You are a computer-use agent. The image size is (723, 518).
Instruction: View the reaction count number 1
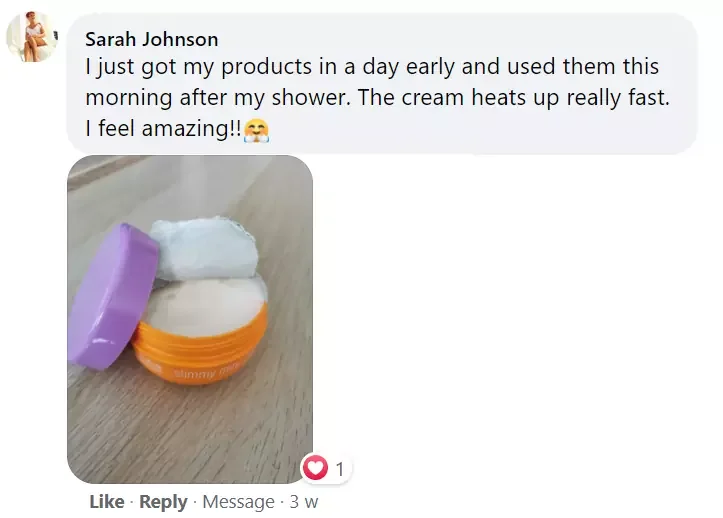(x=340, y=470)
